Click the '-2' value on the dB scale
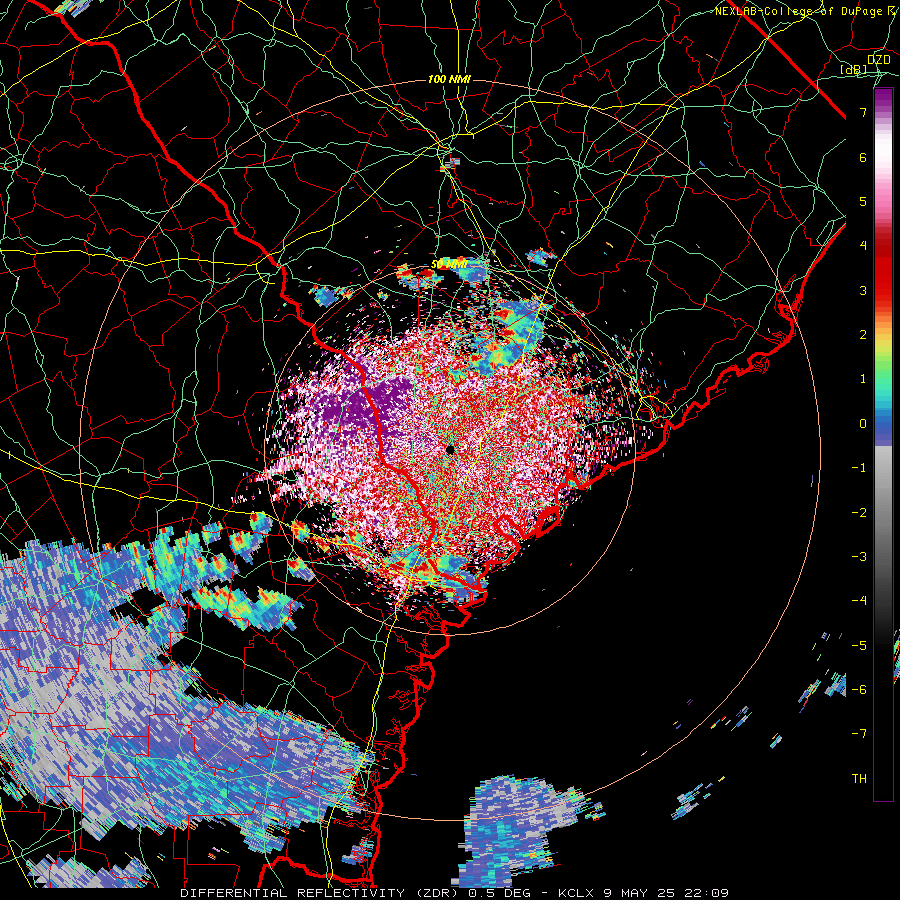Viewport: 900px width, 900px height. (859, 512)
